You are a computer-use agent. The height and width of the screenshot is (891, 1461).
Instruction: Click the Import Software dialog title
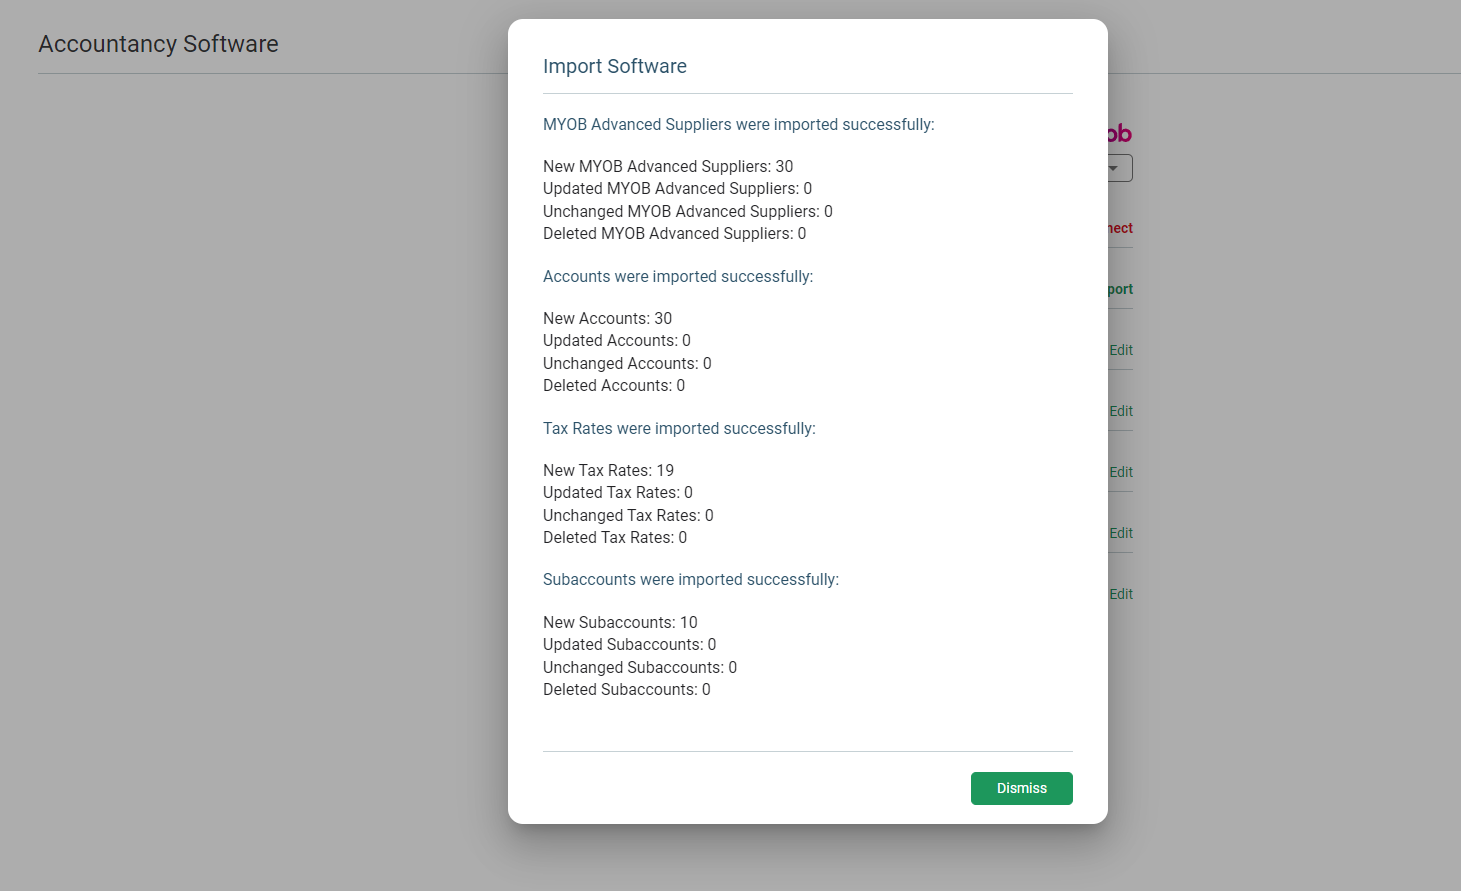[x=615, y=66]
